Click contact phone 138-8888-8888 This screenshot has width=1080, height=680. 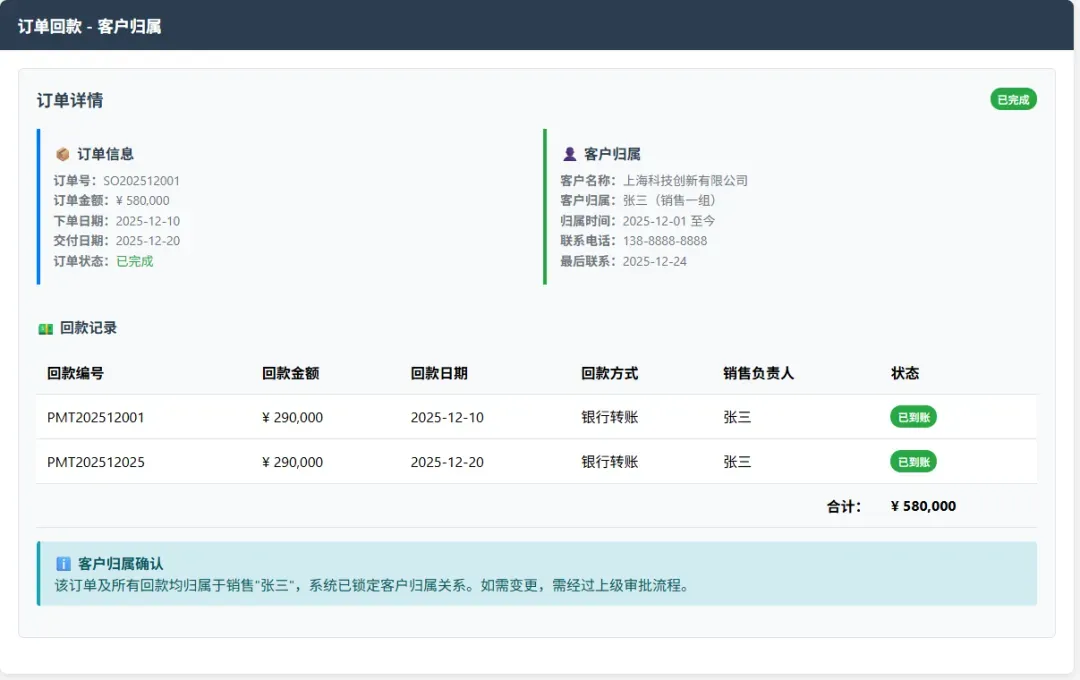[665, 241]
